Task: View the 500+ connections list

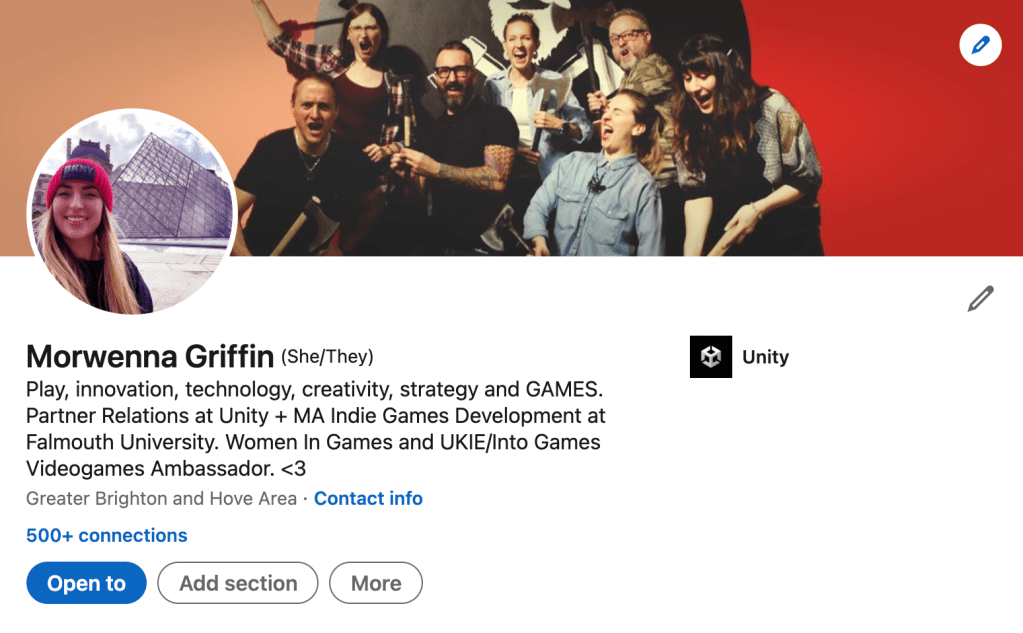Action: [106, 535]
